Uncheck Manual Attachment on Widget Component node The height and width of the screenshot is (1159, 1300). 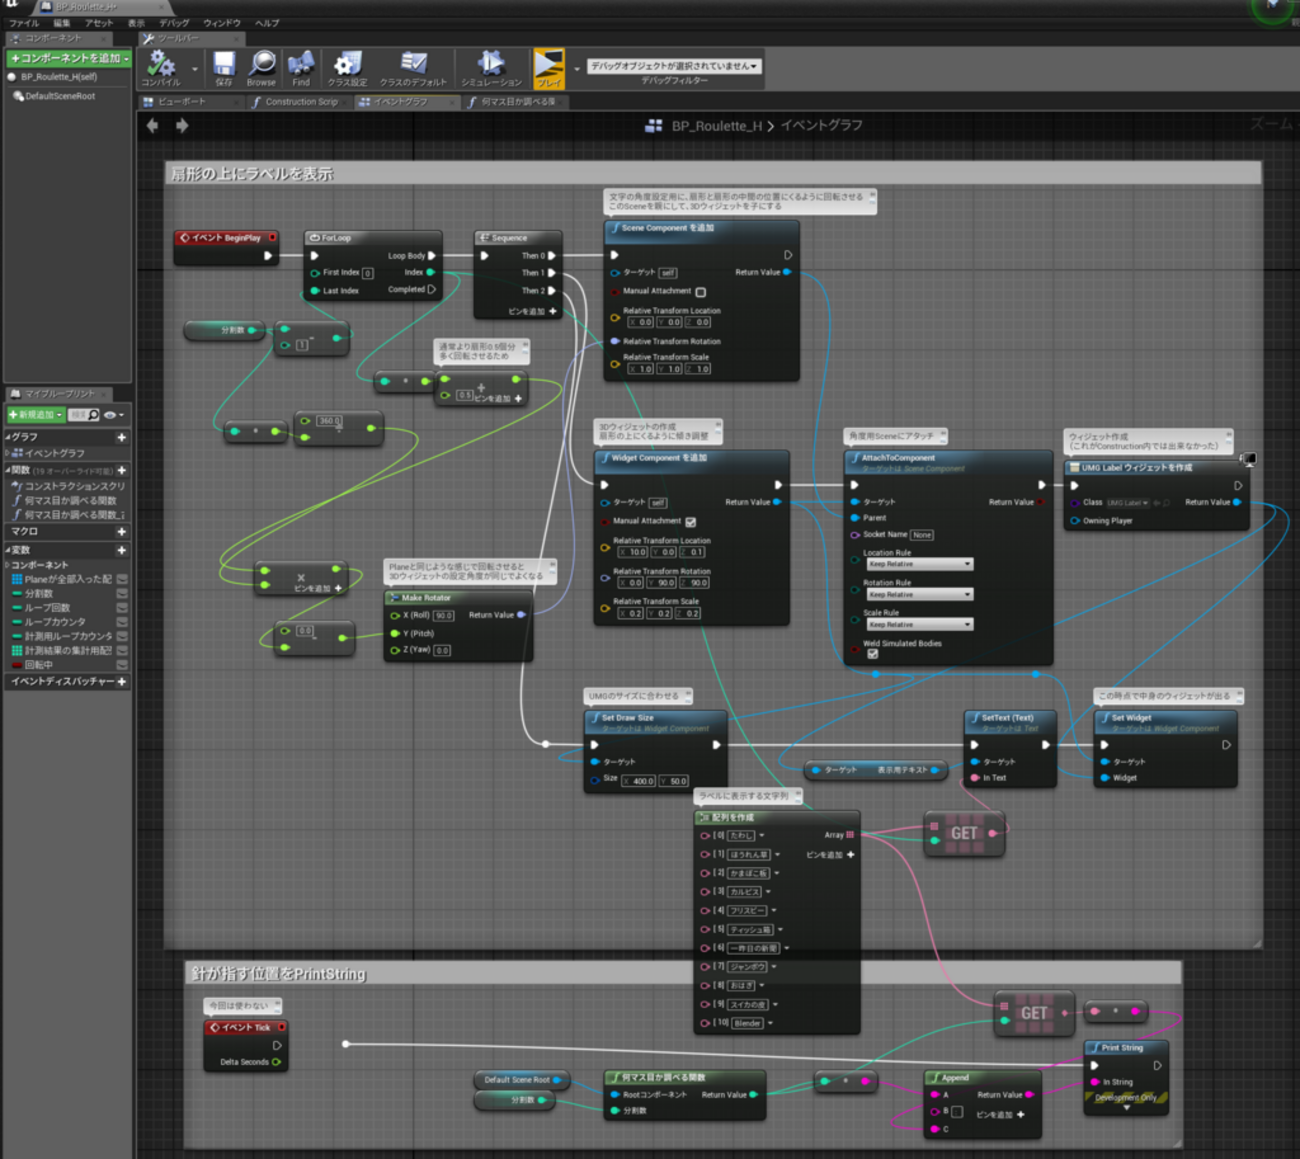[691, 521]
